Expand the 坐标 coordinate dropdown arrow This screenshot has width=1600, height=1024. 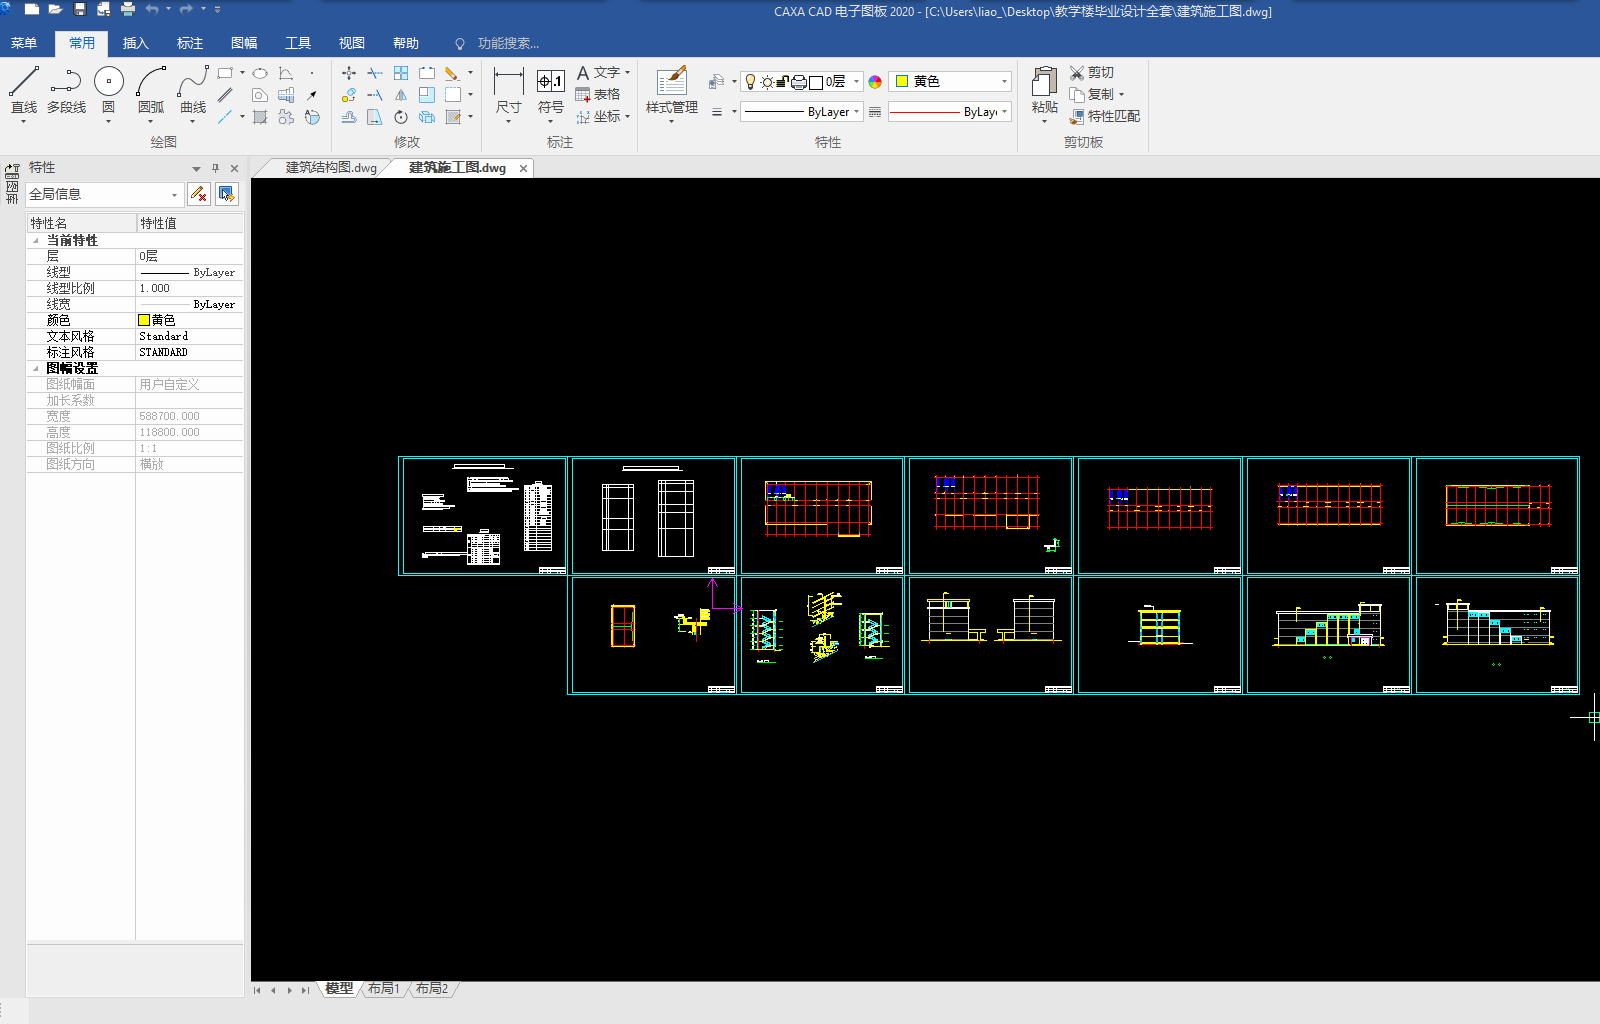(628, 117)
